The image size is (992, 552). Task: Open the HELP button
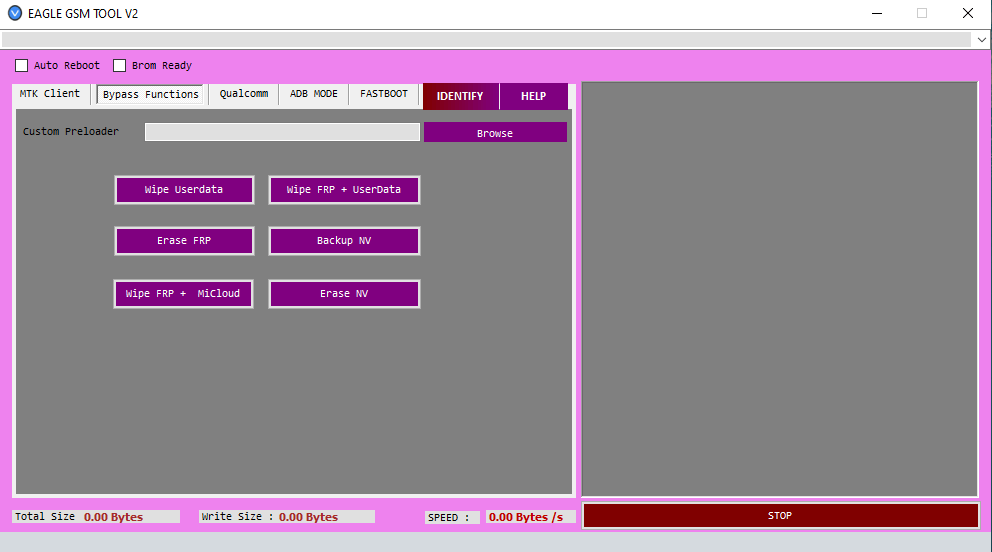[533, 96]
